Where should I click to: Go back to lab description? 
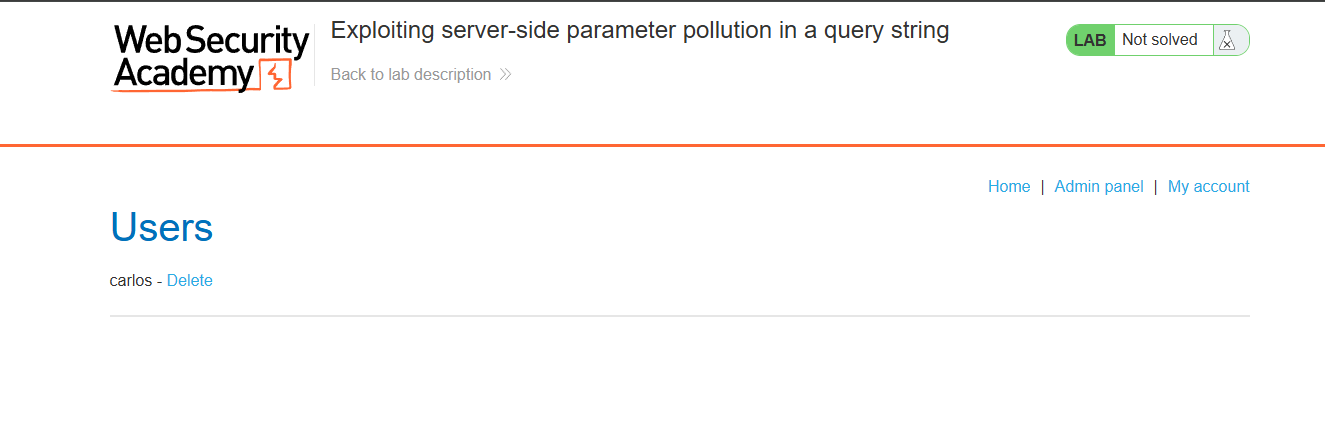[x=411, y=74]
